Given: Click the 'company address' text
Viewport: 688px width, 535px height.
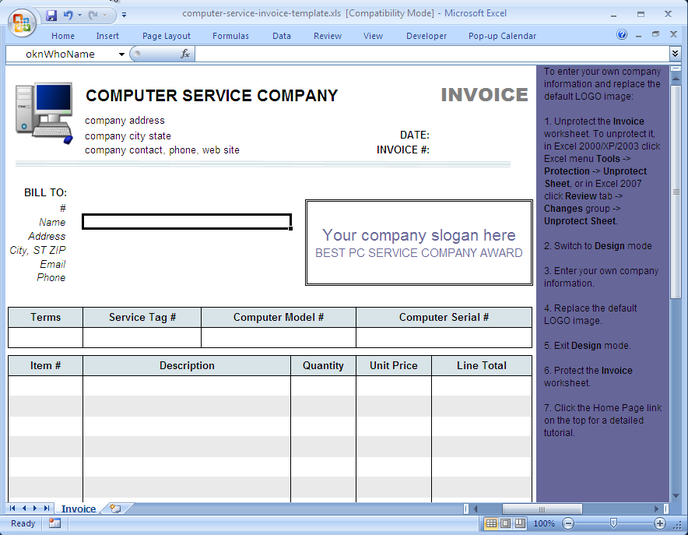Looking at the screenshot, I should (x=125, y=120).
